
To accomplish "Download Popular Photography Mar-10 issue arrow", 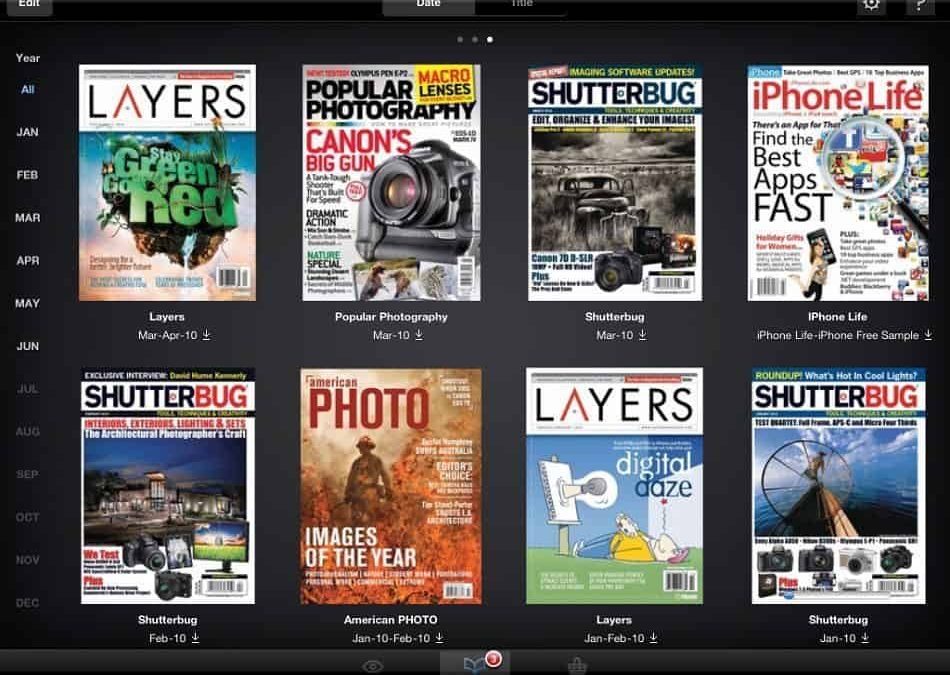I will click(418, 335).
